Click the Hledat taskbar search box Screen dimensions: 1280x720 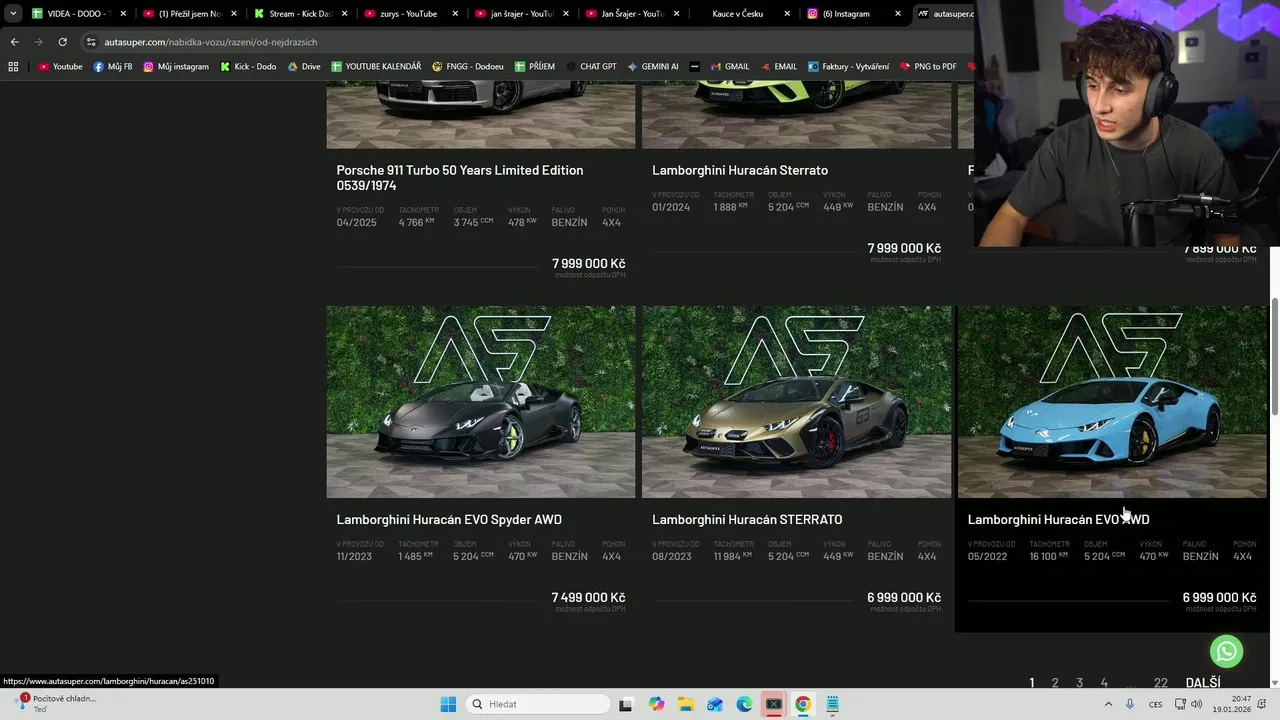click(539, 704)
